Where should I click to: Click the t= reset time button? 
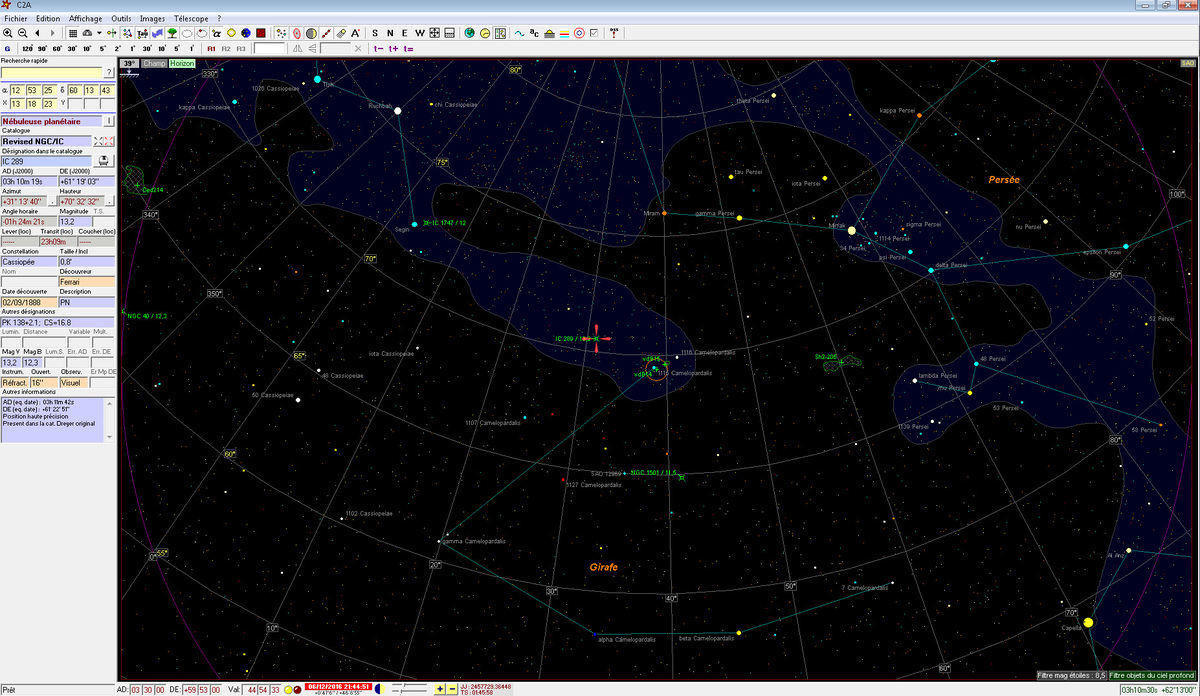408,48
